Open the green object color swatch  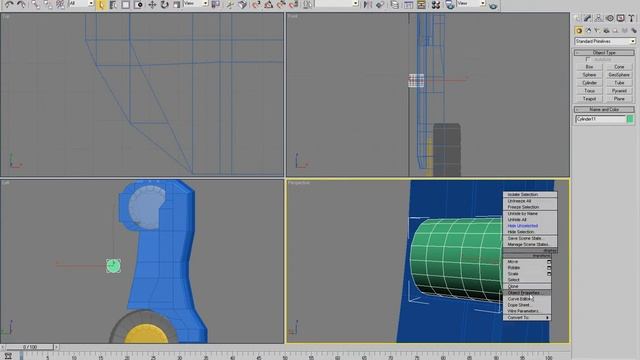(630, 119)
